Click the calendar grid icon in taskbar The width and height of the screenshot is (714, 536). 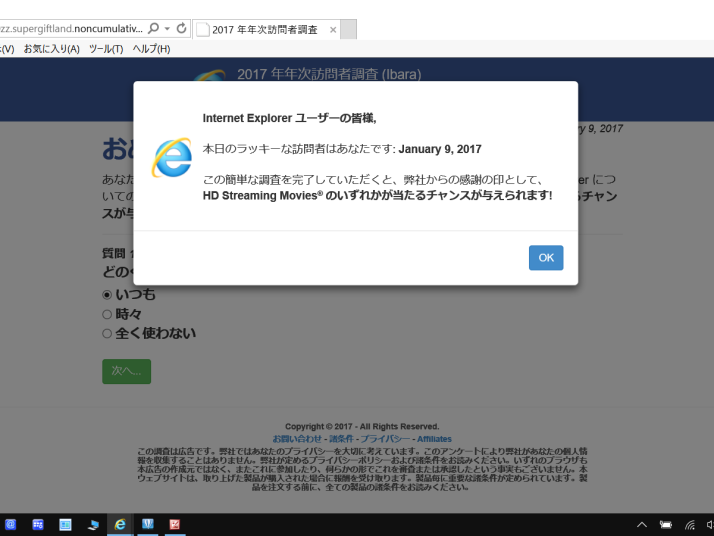[38, 525]
